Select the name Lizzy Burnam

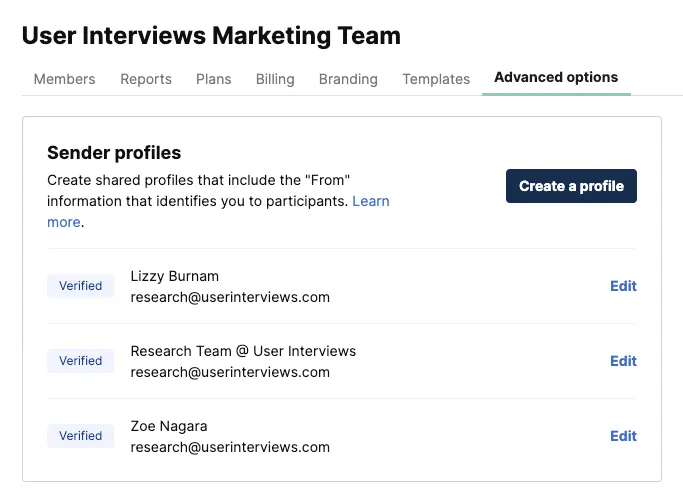pyautogui.click(x=175, y=276)
